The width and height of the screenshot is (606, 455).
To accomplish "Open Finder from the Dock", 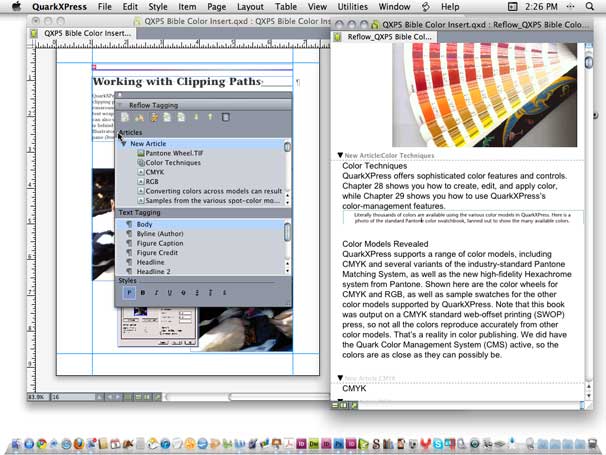I will (16, 443).
